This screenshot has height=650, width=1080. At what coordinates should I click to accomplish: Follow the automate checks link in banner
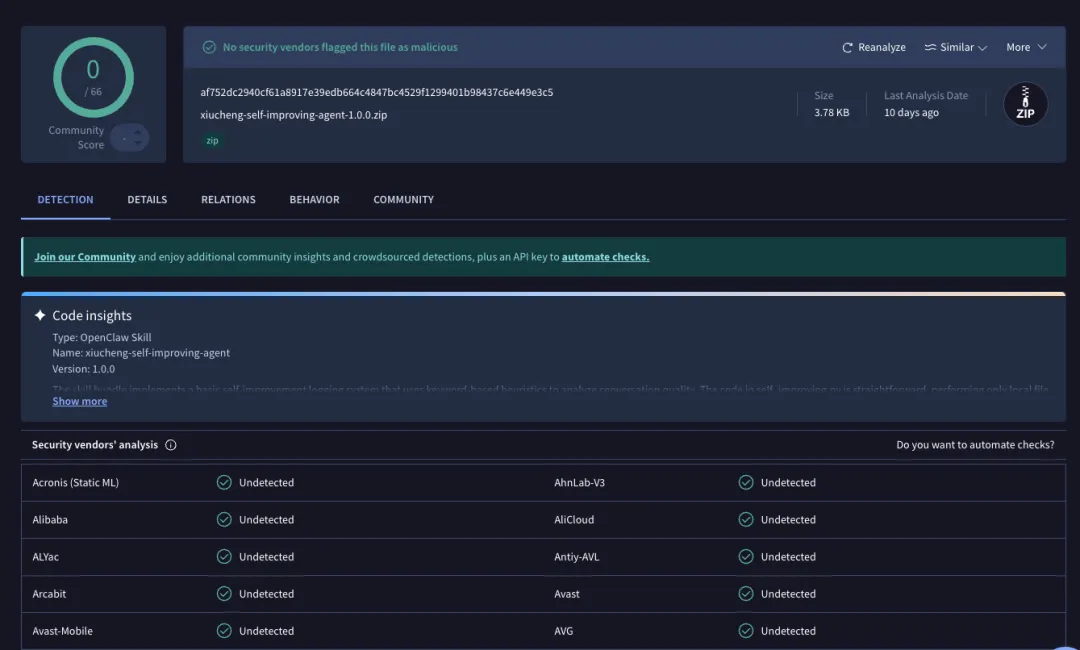tap(605, 257)
